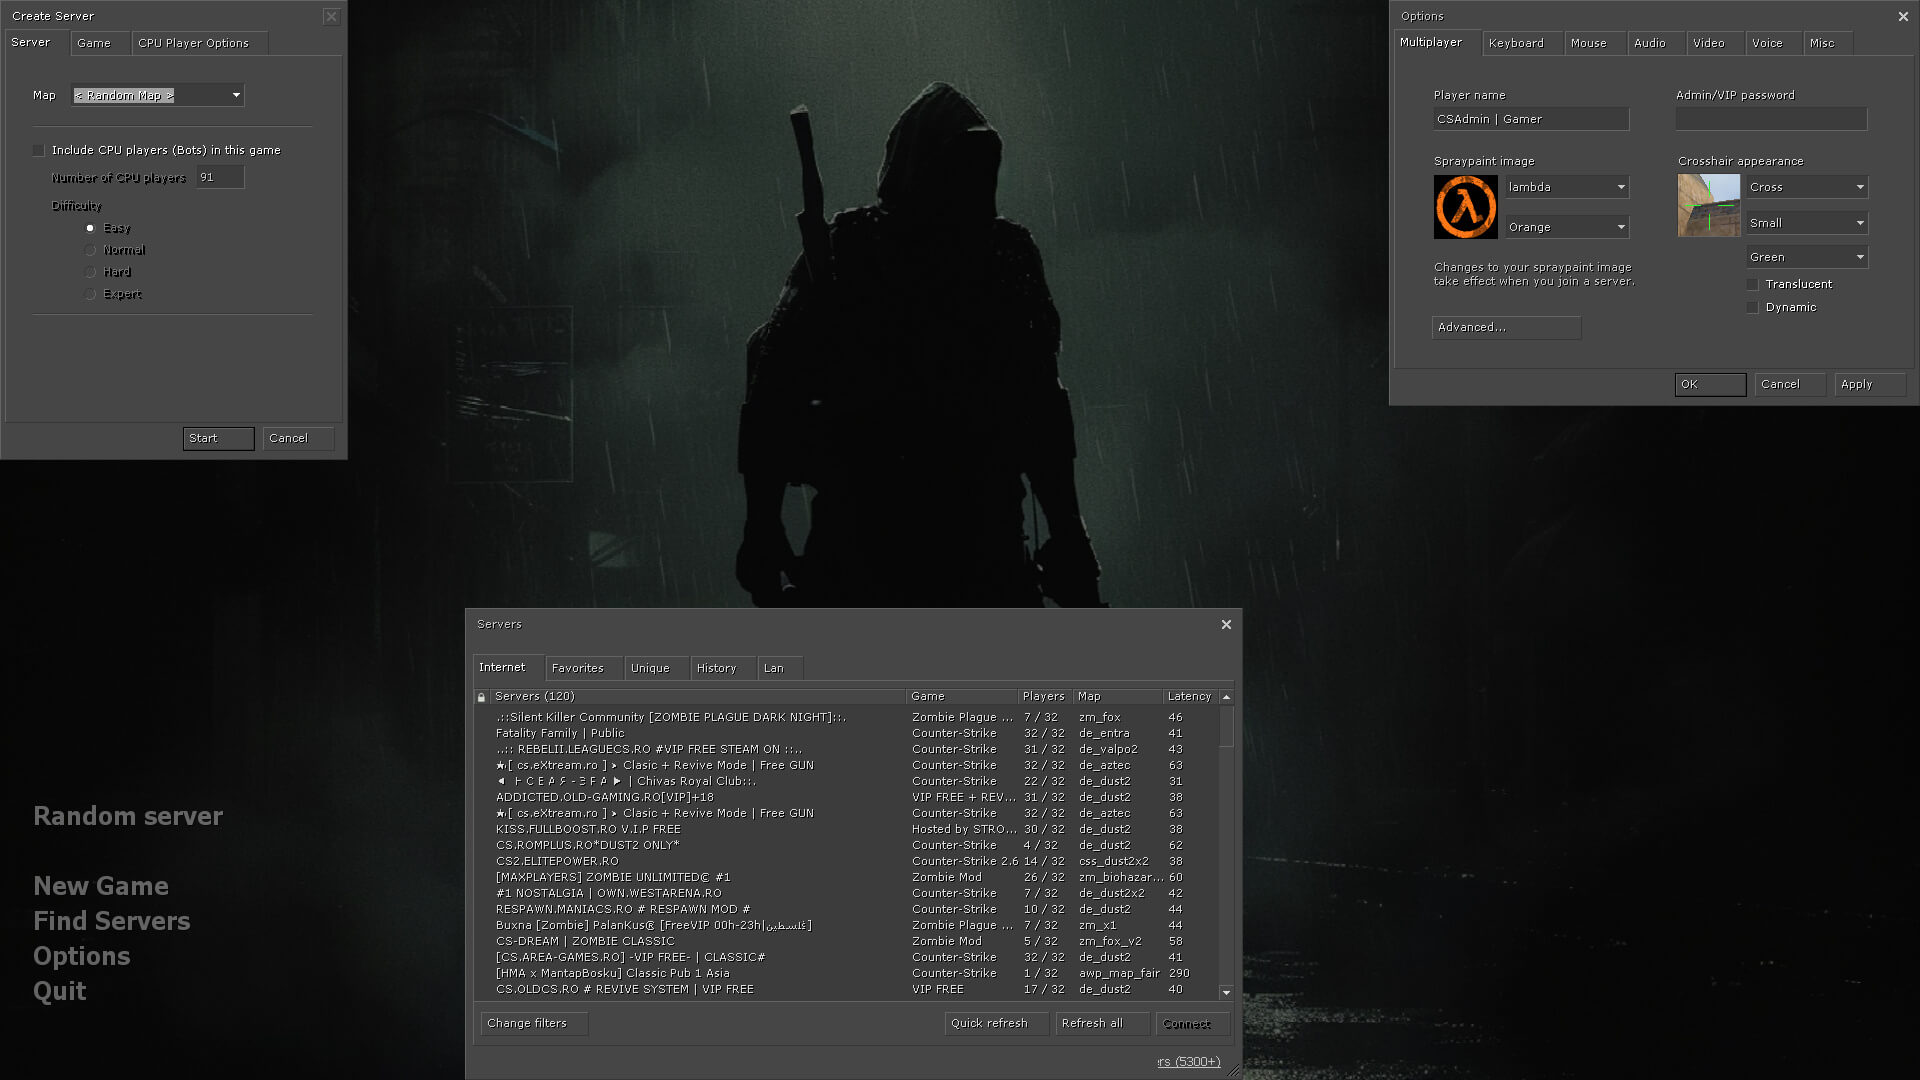The width and height of the screenshot is (1920, 1080).
Task: Click the crosshair appearance preview image
Action: pyautogui.click(x=1709, y=206)
